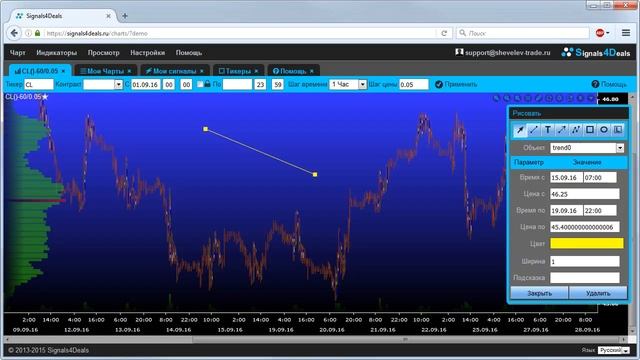Open the Объект trend0 dropdown
The width and height of the screenshot is (640, 360).
(620, 148)
